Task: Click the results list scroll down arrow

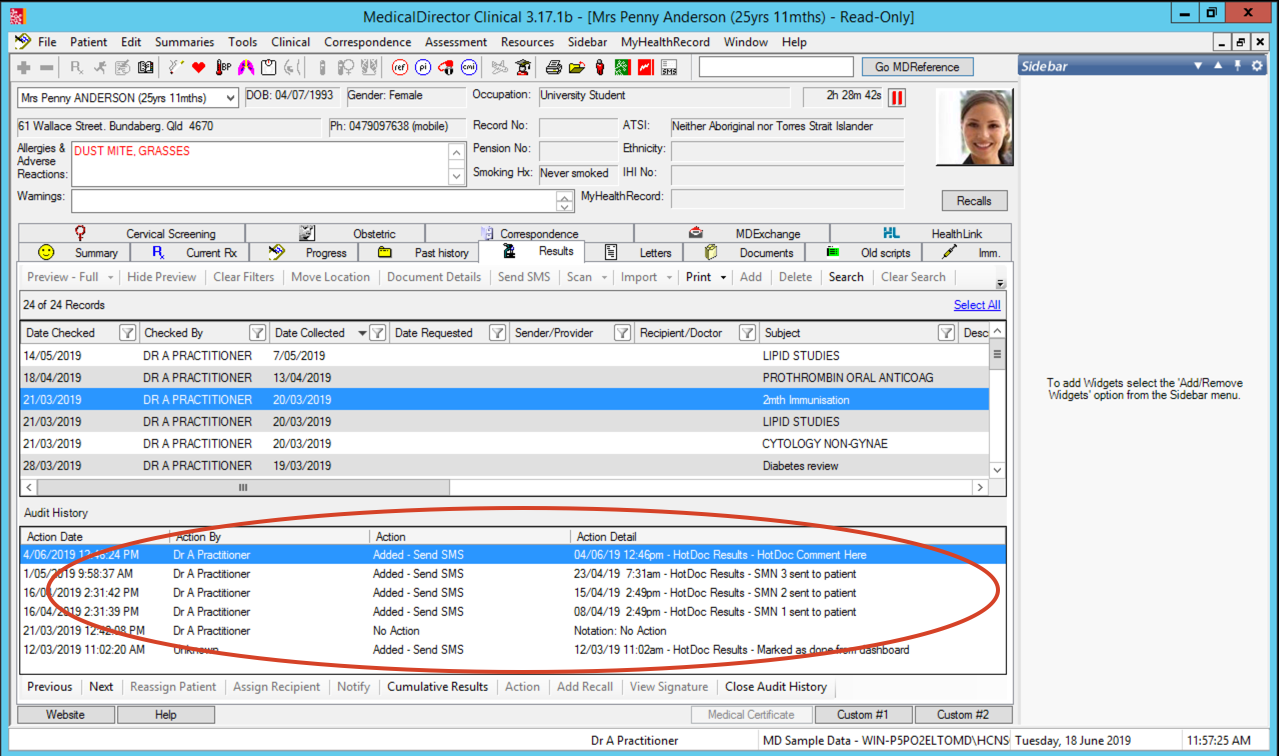Action: click(x=997, y=468)
